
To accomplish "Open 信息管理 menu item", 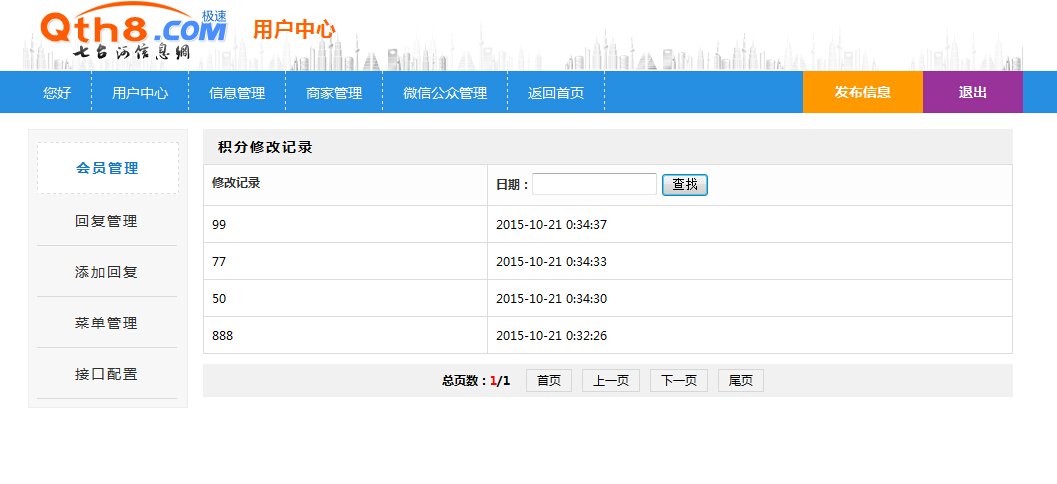I will click(237, 93).
